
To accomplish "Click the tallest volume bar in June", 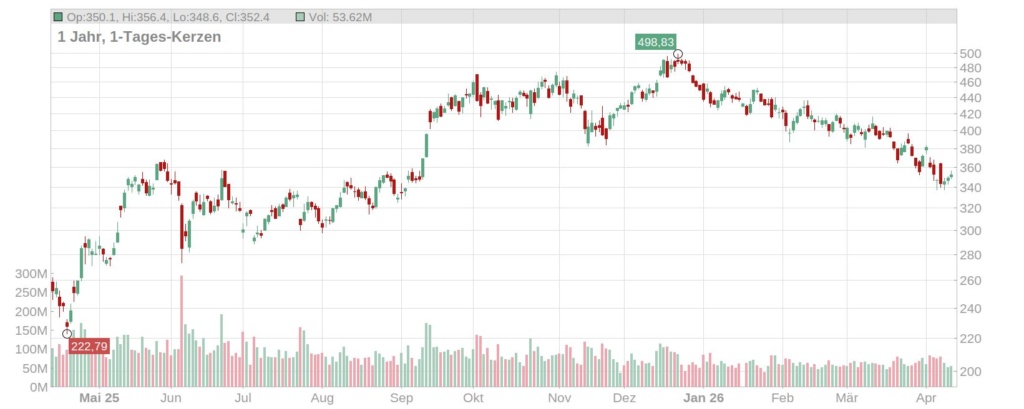I will point(181,330).
